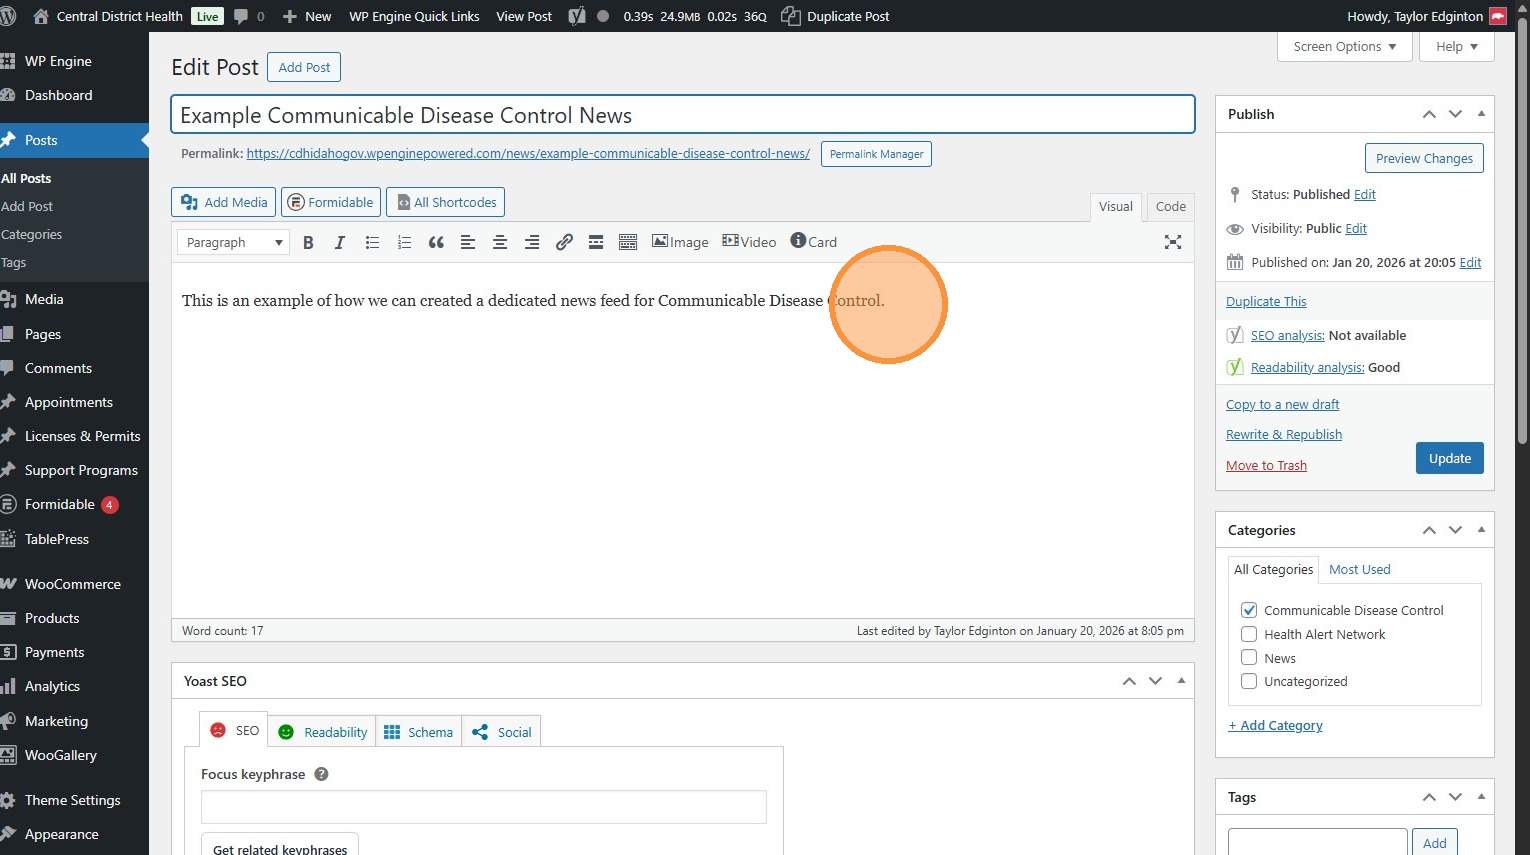Check the Uncategorized category
The width and height of the screenshot is (1530, 855).
tap(1249, 682)
